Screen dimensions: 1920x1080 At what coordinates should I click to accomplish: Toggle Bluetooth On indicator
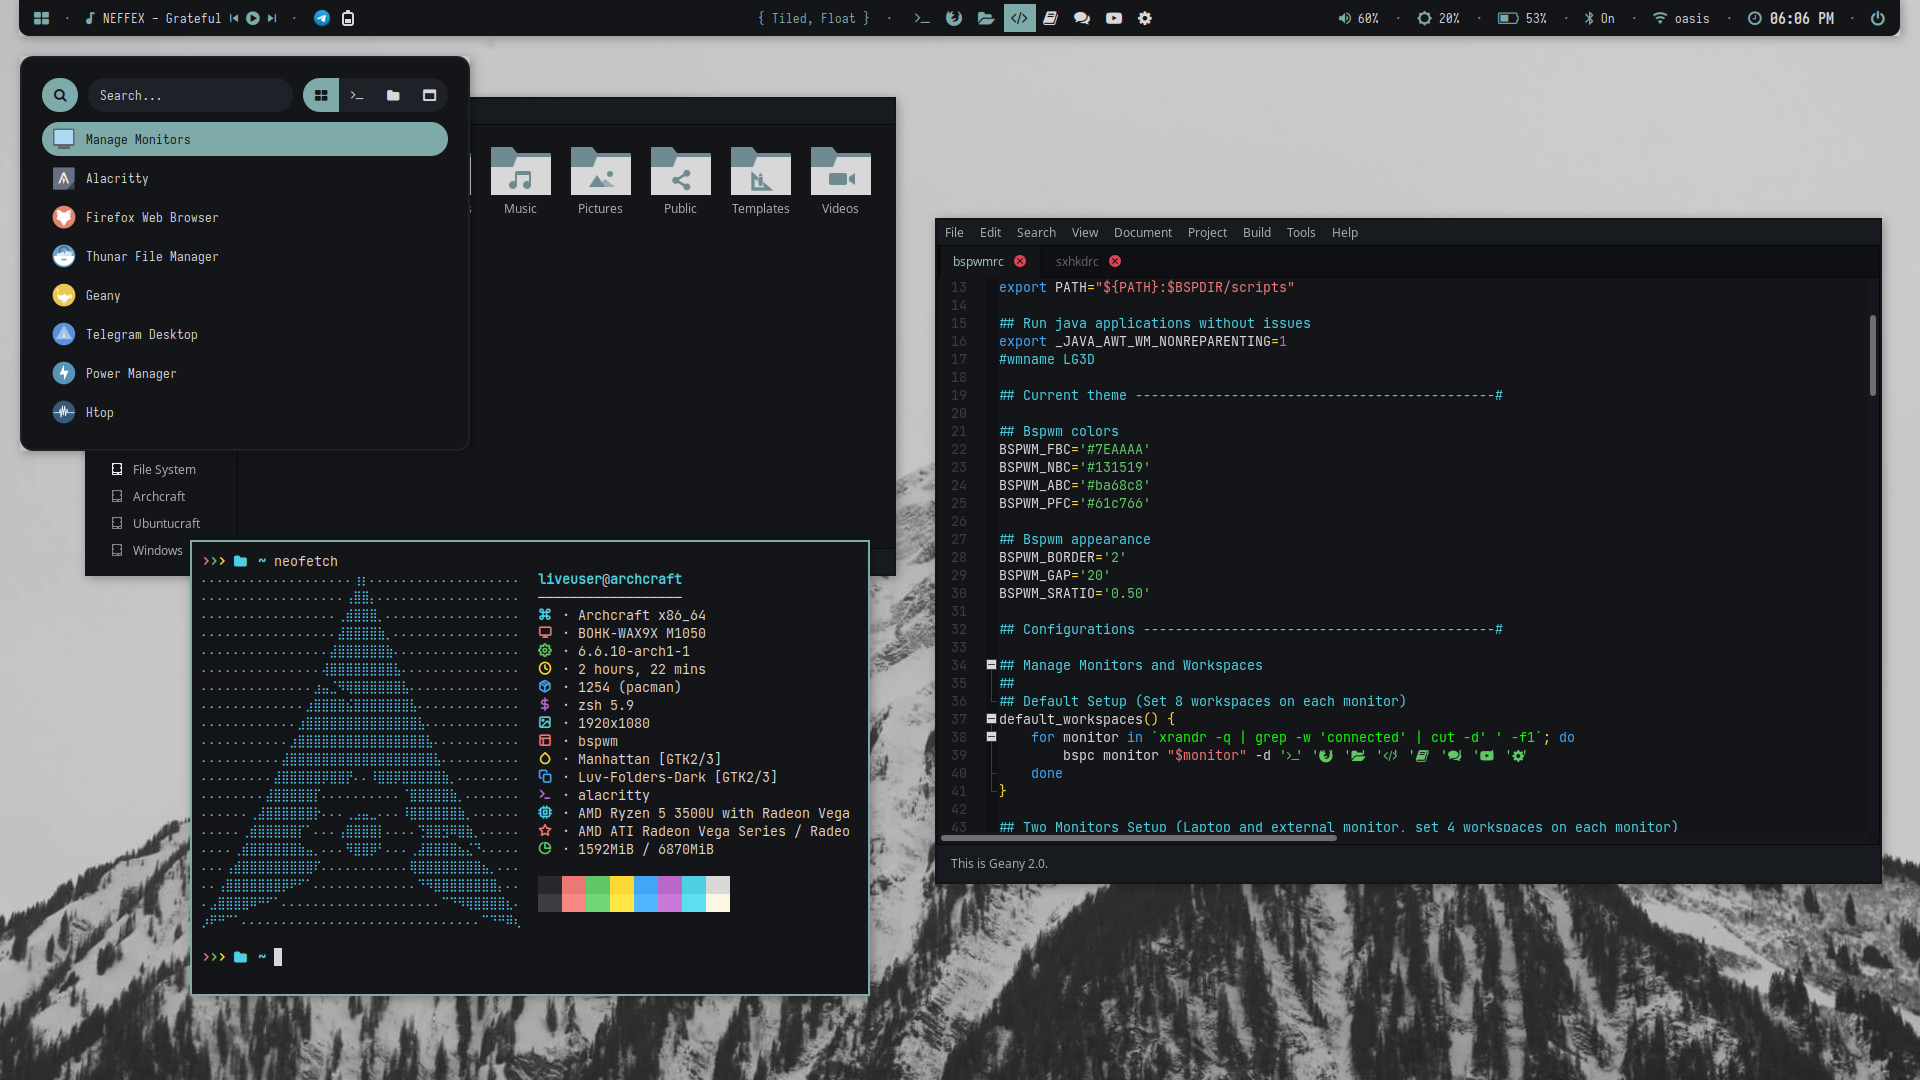coord(1600,18)
